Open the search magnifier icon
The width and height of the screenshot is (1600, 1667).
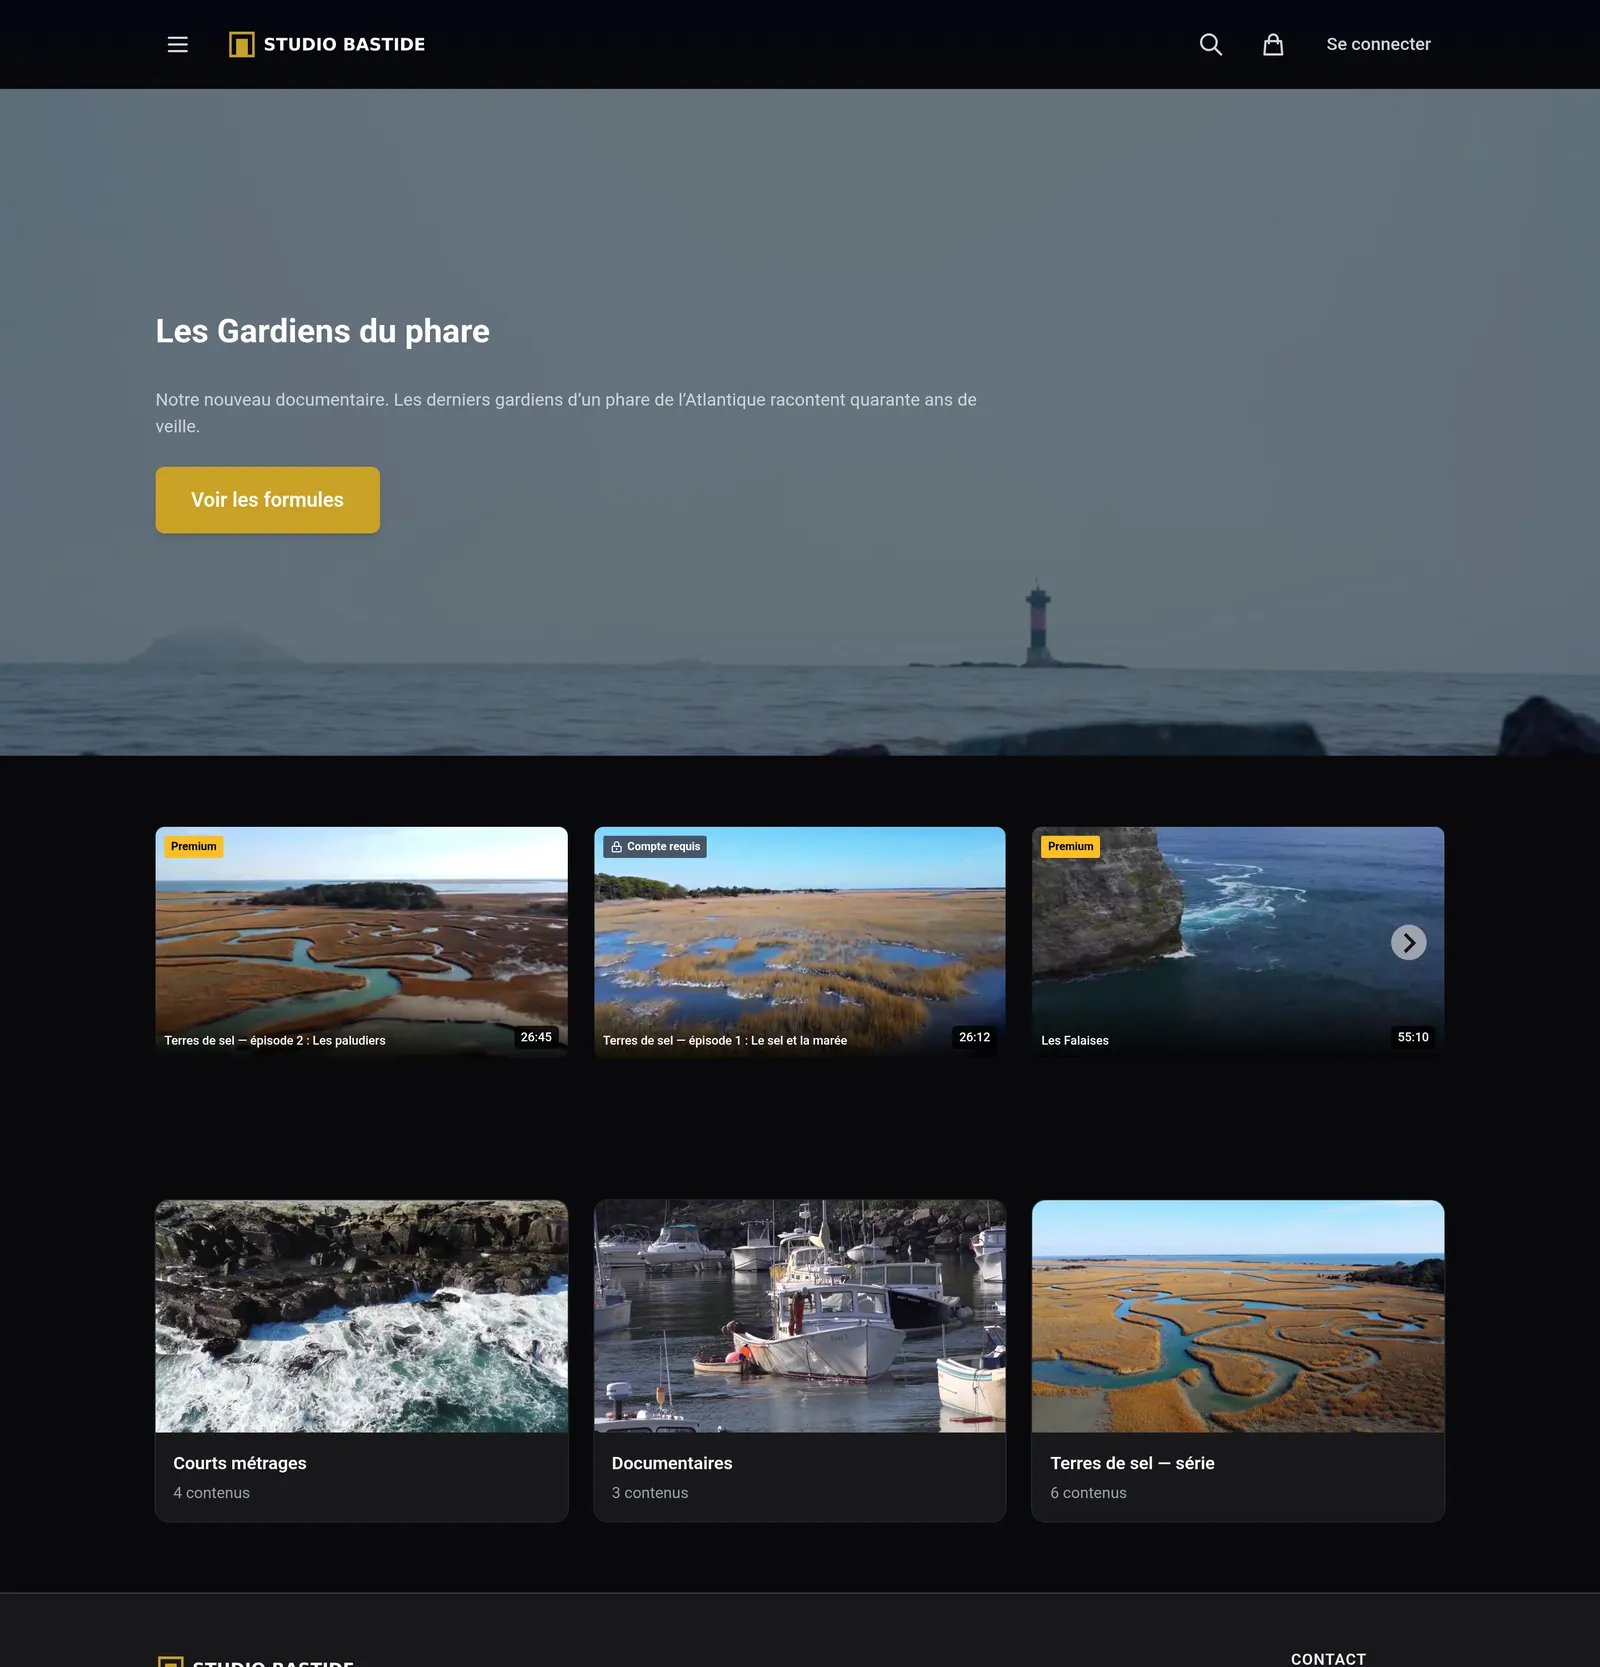(1210, 44)
